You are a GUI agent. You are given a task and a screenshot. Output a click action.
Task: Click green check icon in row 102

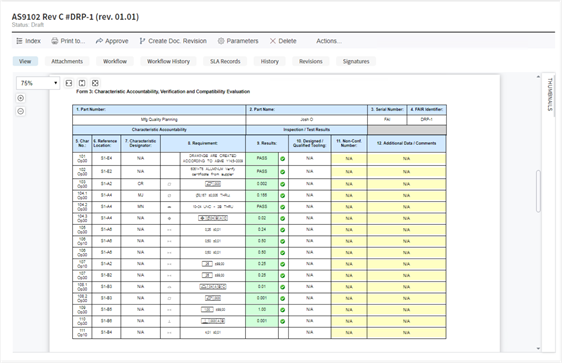283,172
